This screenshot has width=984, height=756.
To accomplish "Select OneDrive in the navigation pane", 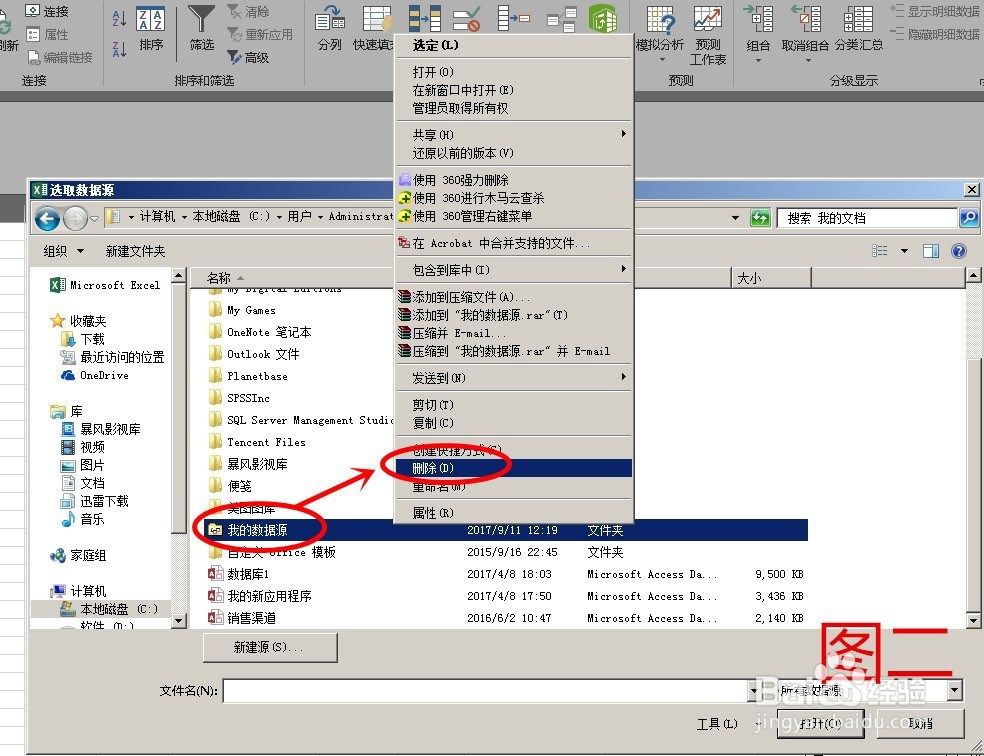I will coord(95,375).
